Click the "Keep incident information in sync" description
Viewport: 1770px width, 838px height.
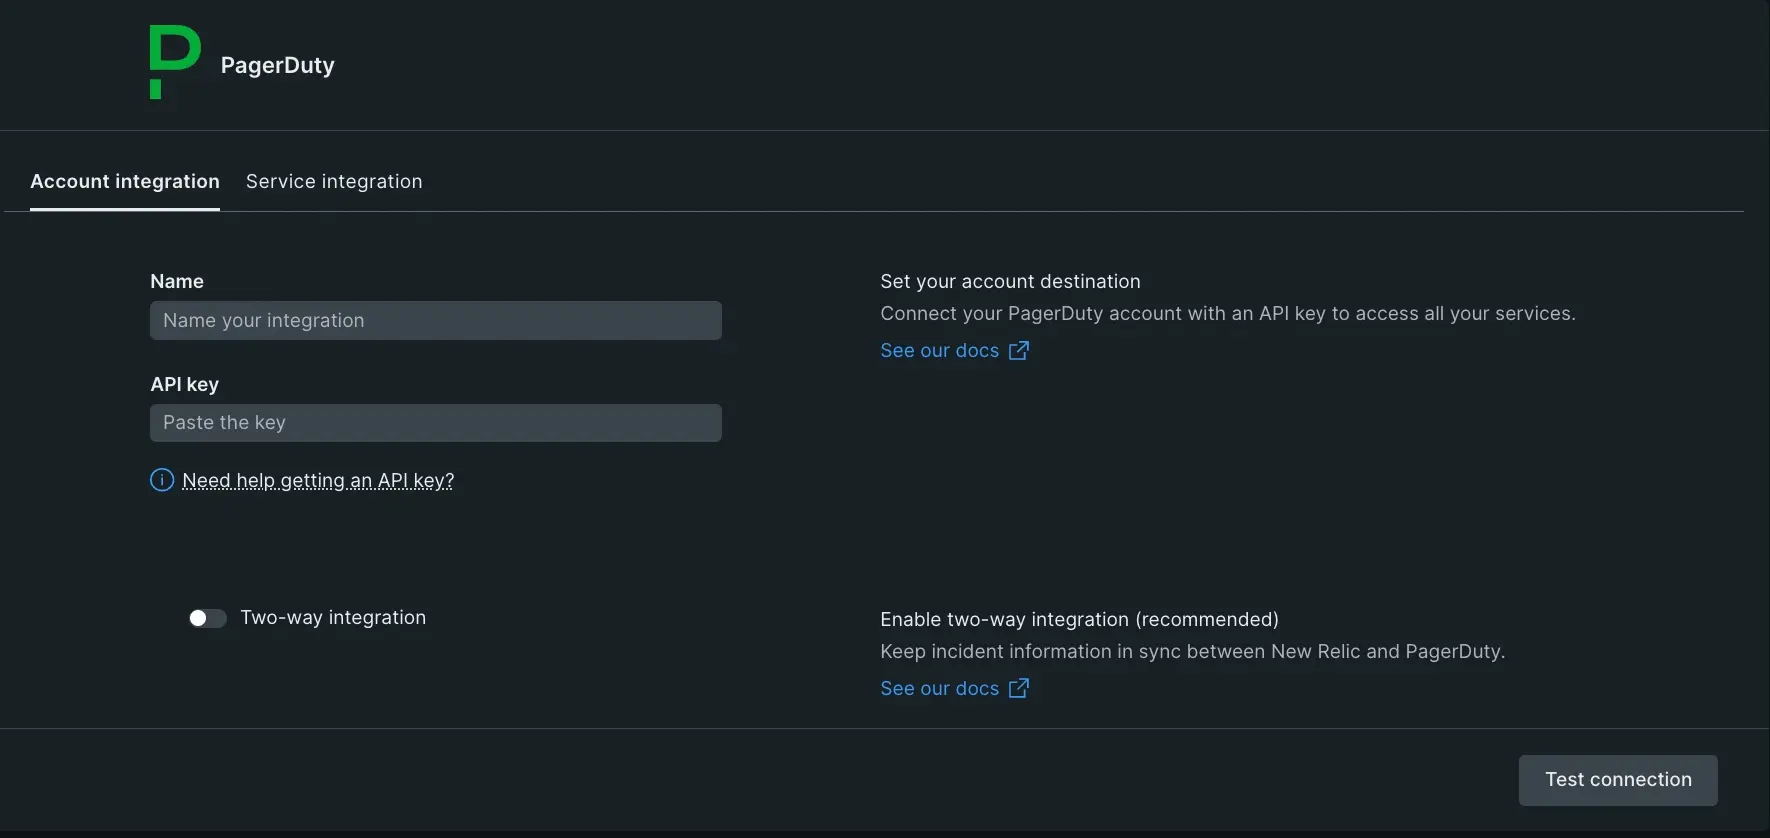1192,652
